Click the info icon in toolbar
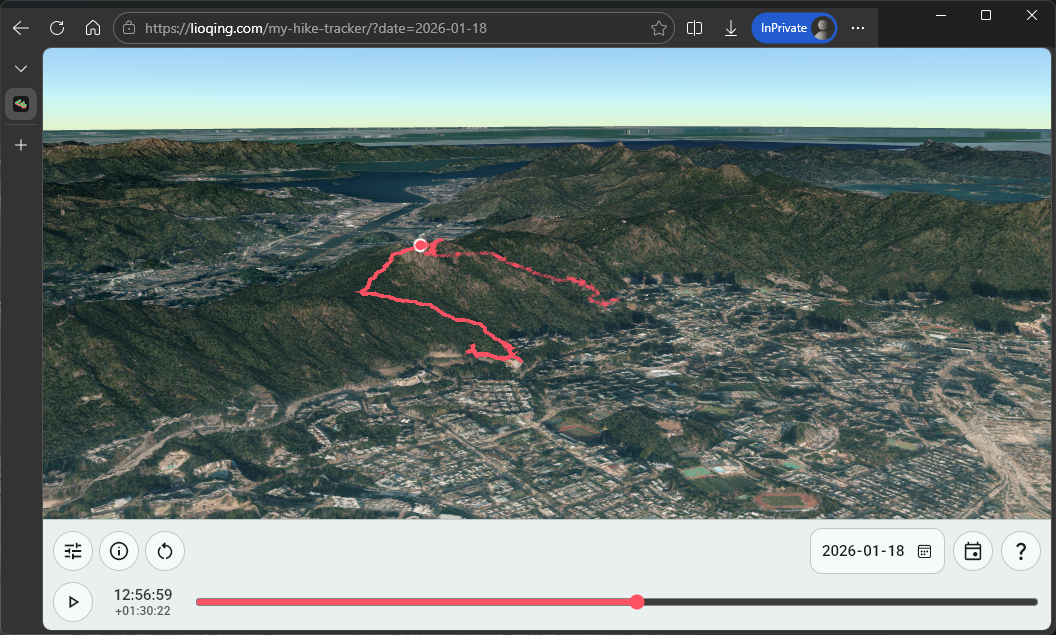Image resolution: width=1056 pixels, height=635 pixels. click(x=118, y=551)
